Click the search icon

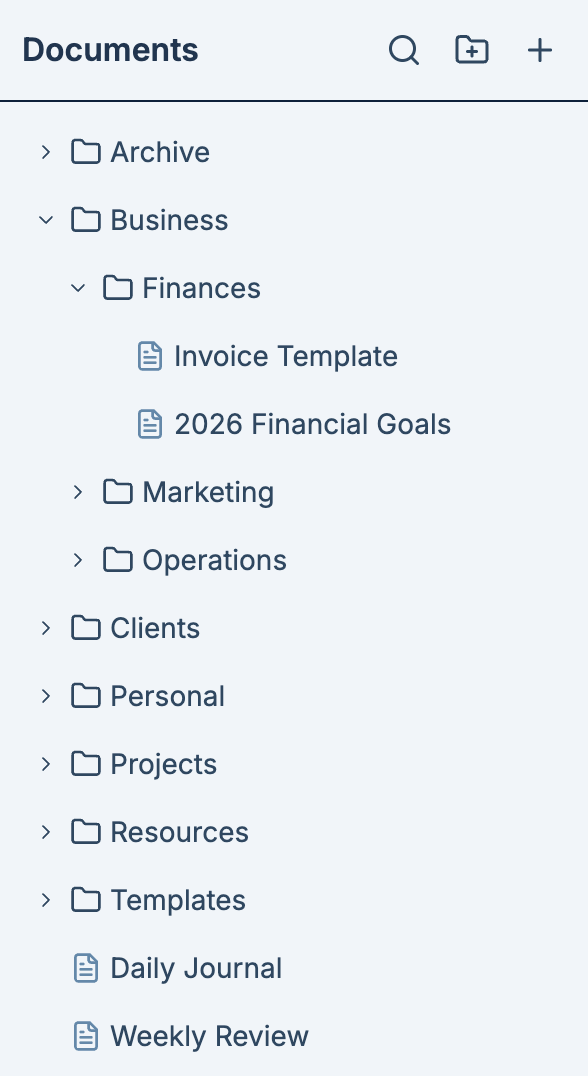click(404, 49)
